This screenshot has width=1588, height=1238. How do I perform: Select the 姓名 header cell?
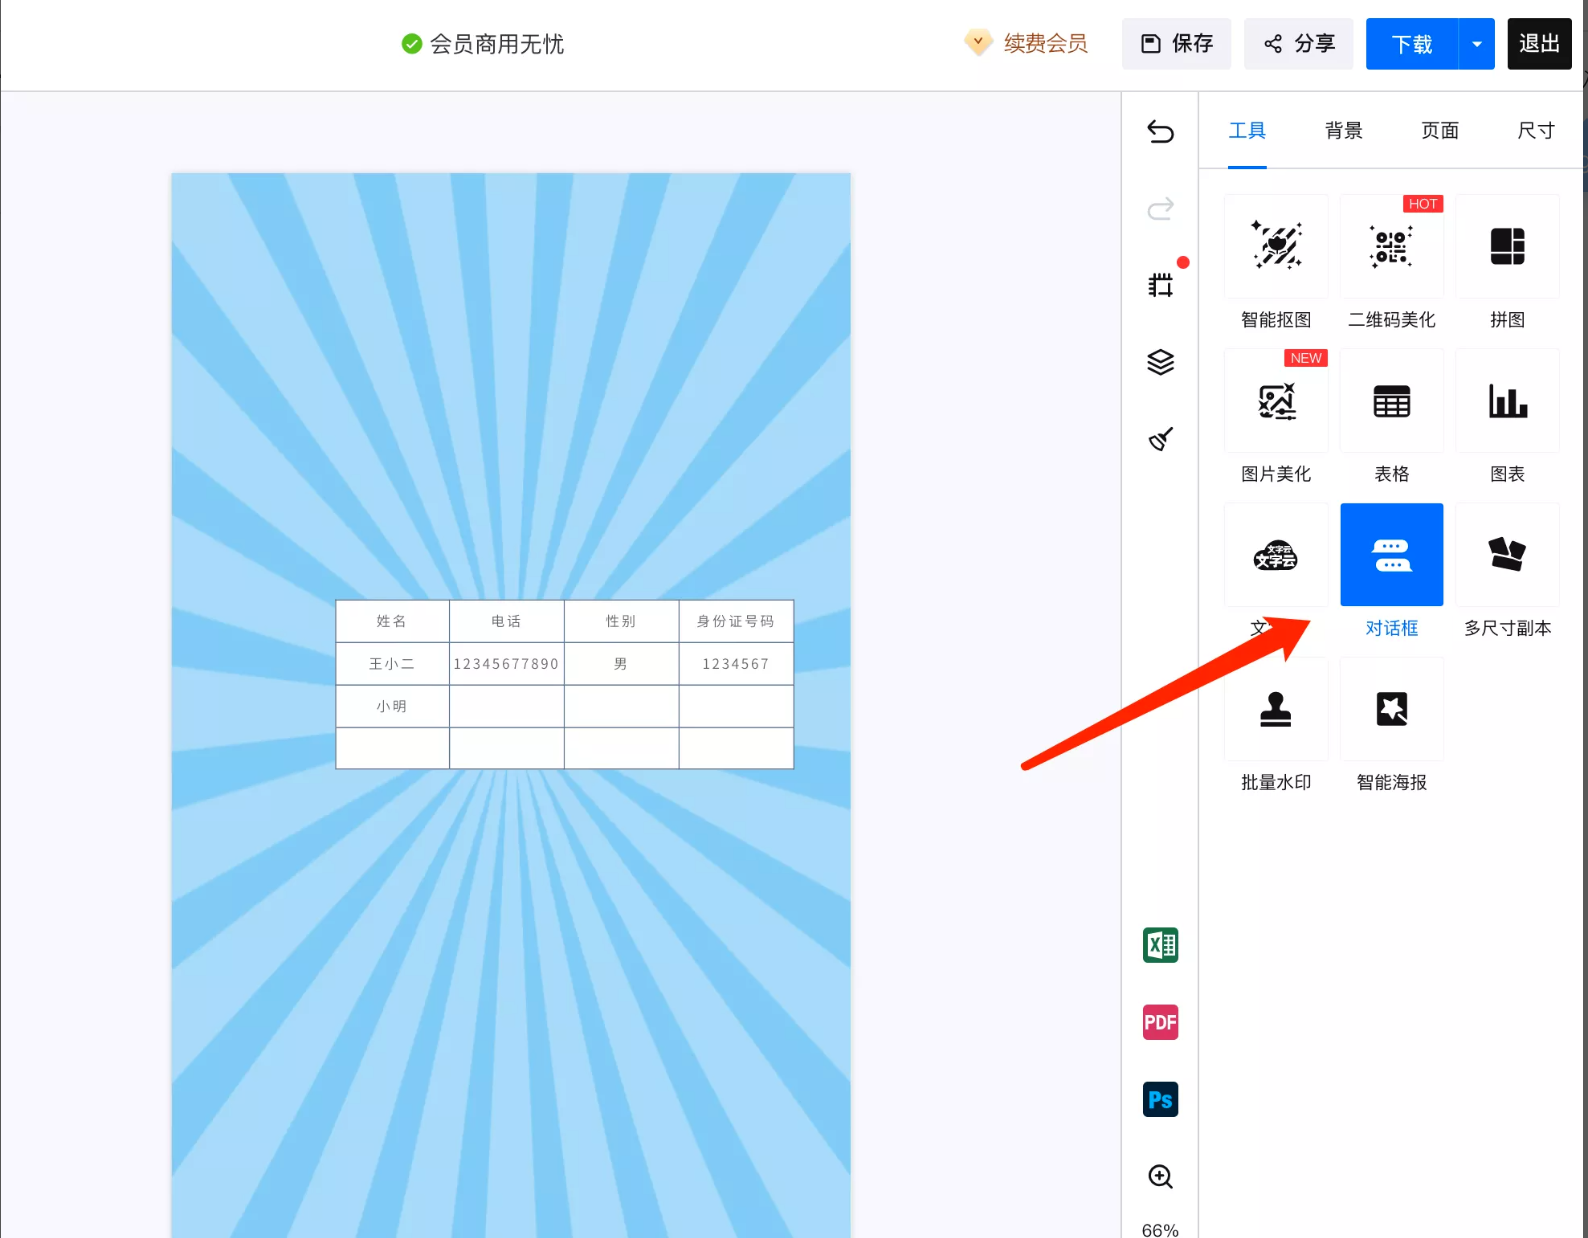tap(392, 621)
